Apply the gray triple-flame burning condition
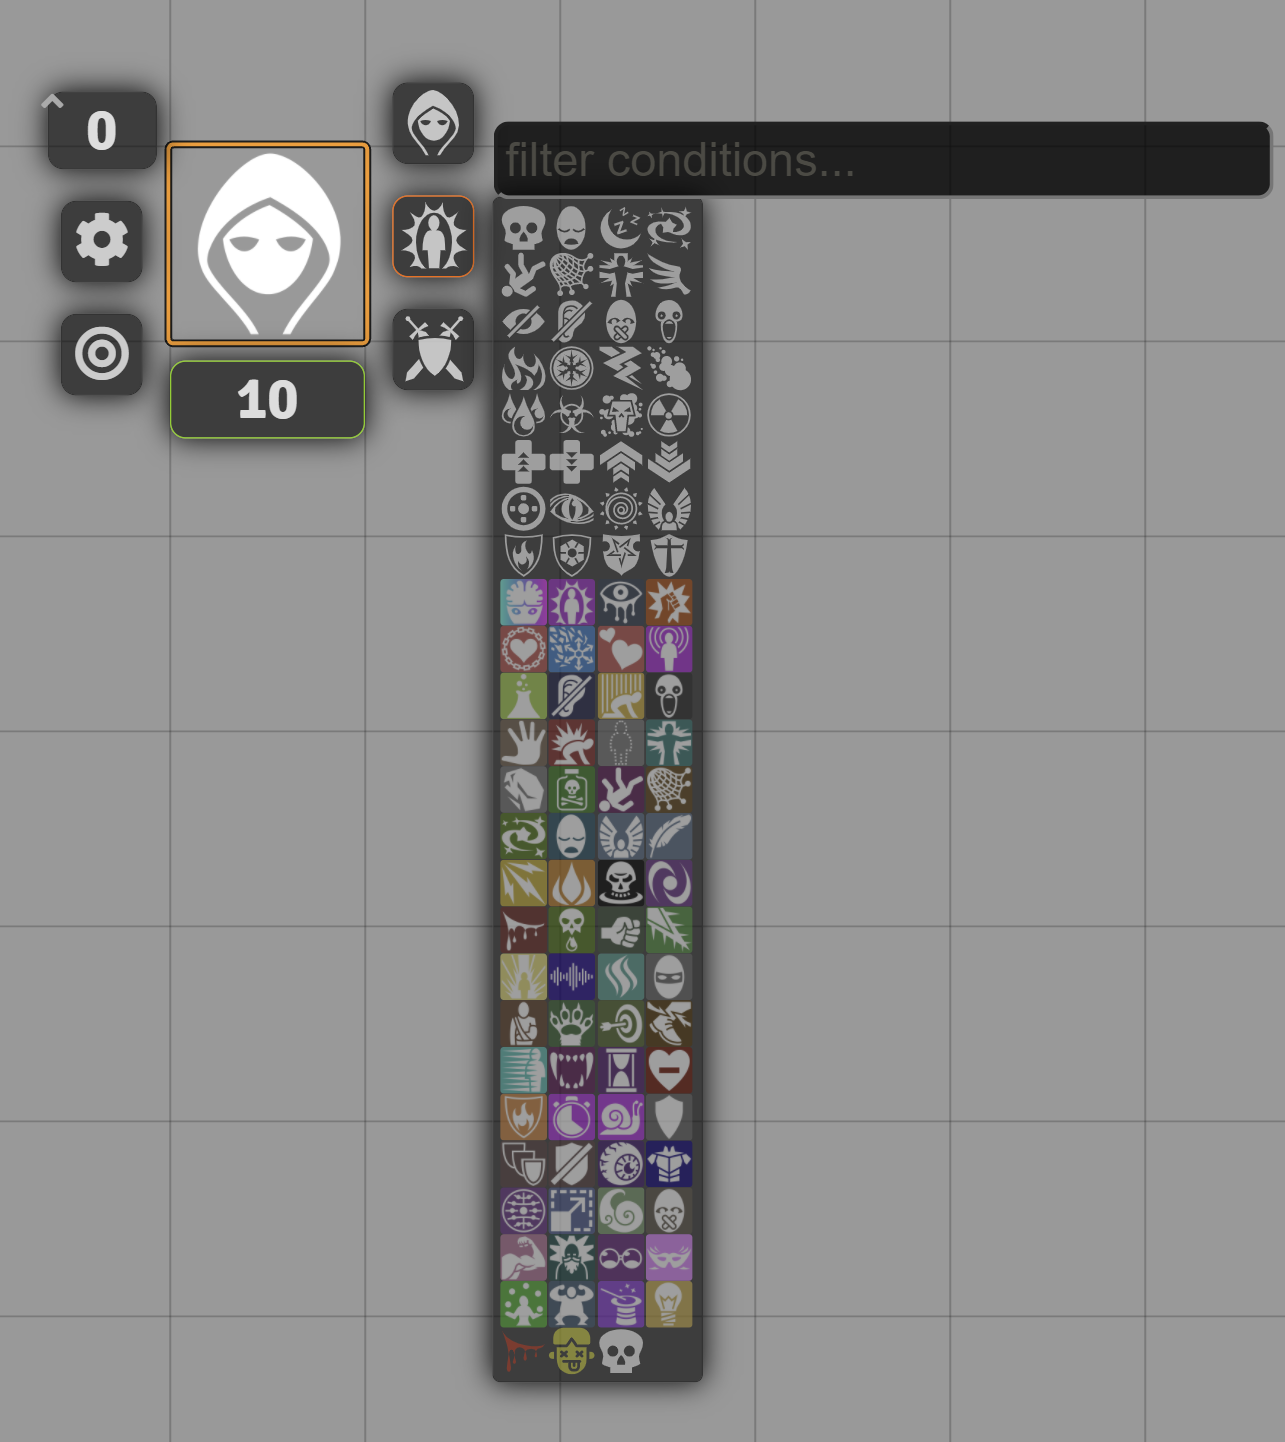The width and height of the screenshot is (1285, 1442). [523, 368]
